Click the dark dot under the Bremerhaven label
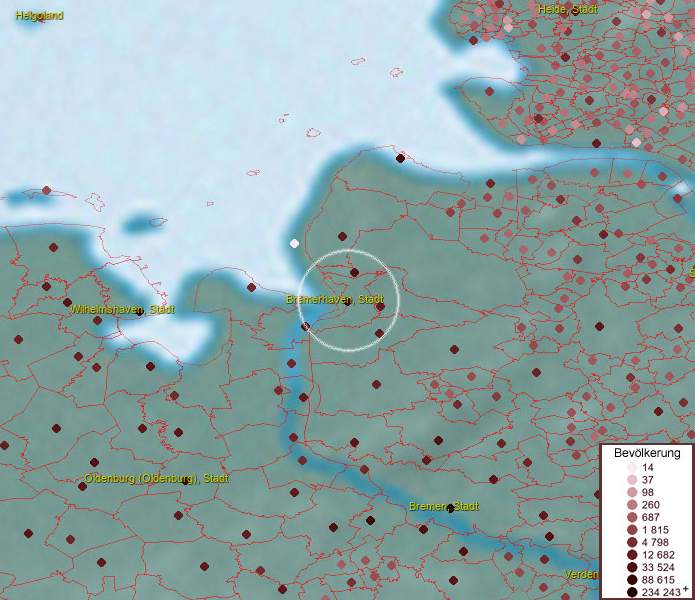The image size is (695, 600). click(x=348, y=302)
